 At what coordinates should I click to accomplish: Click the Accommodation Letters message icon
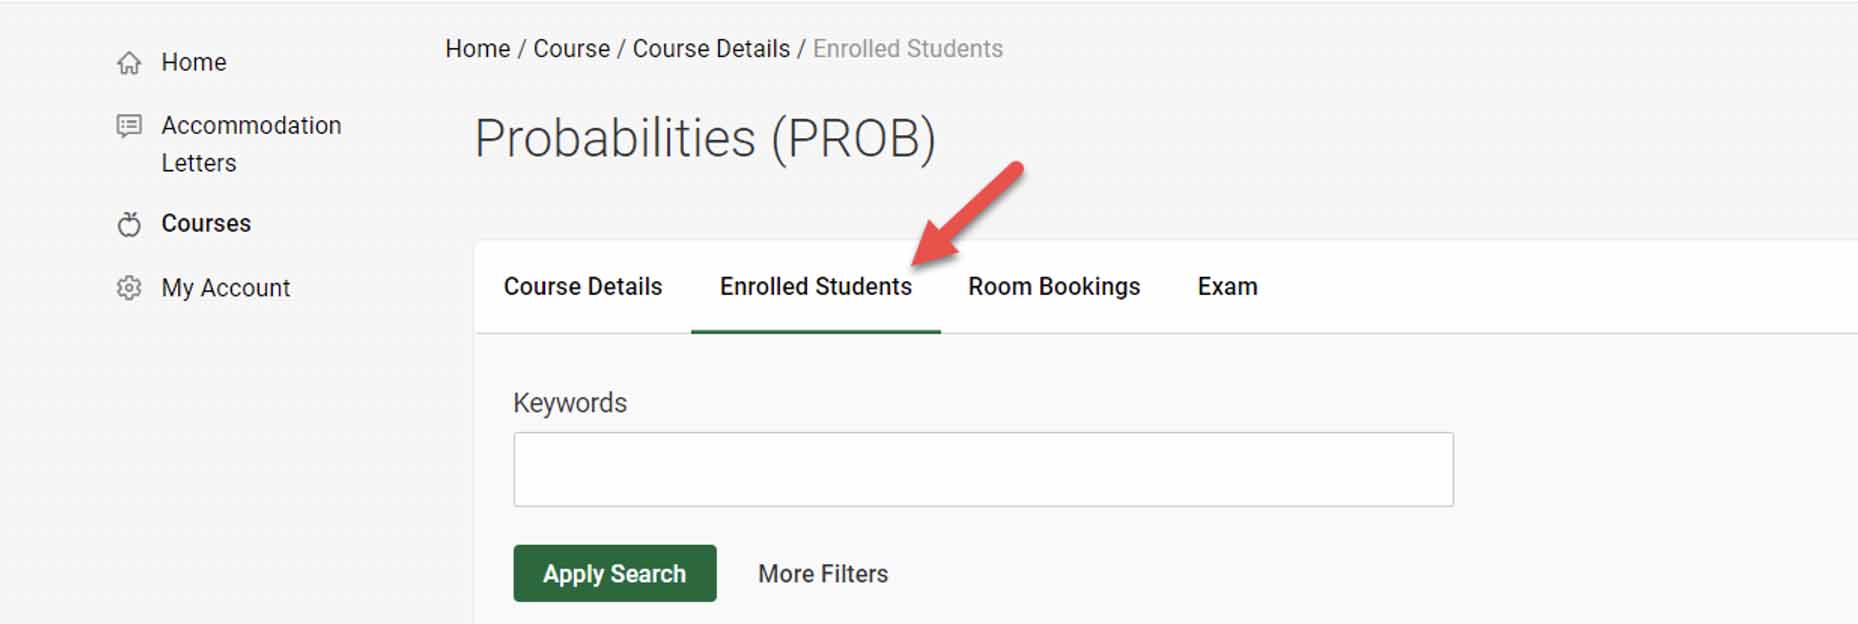click(129, 126)
